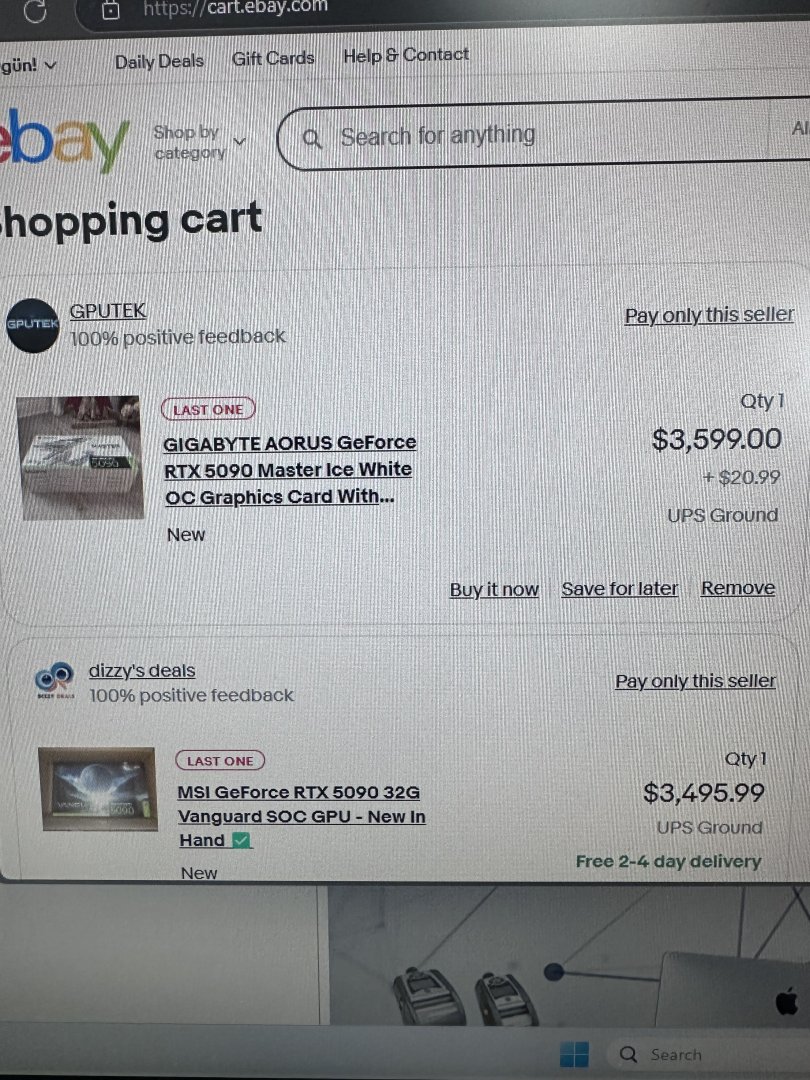810x1080 pixels.
Task: Expand the Shop by category dropdown
Action: (198, 142)
